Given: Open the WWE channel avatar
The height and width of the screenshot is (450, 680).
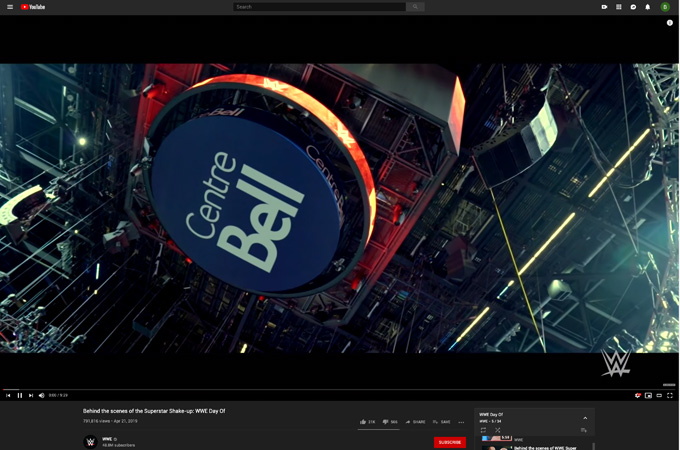Looking at the screenshot, I should click(x=90, y=442).
